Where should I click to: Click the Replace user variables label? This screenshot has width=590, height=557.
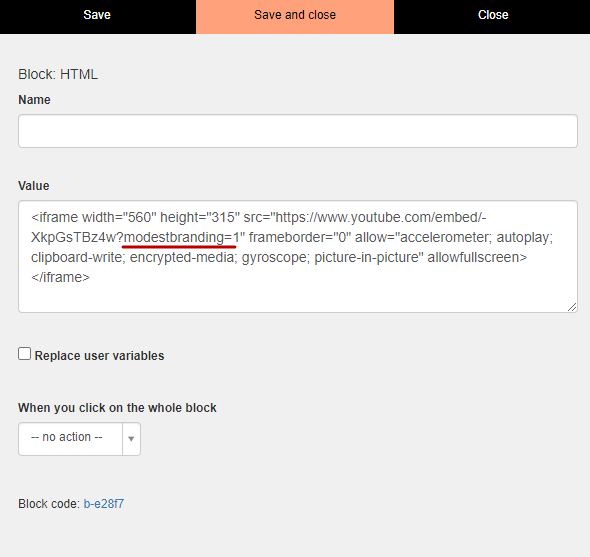pyautogui.click(x=99, y=356)
